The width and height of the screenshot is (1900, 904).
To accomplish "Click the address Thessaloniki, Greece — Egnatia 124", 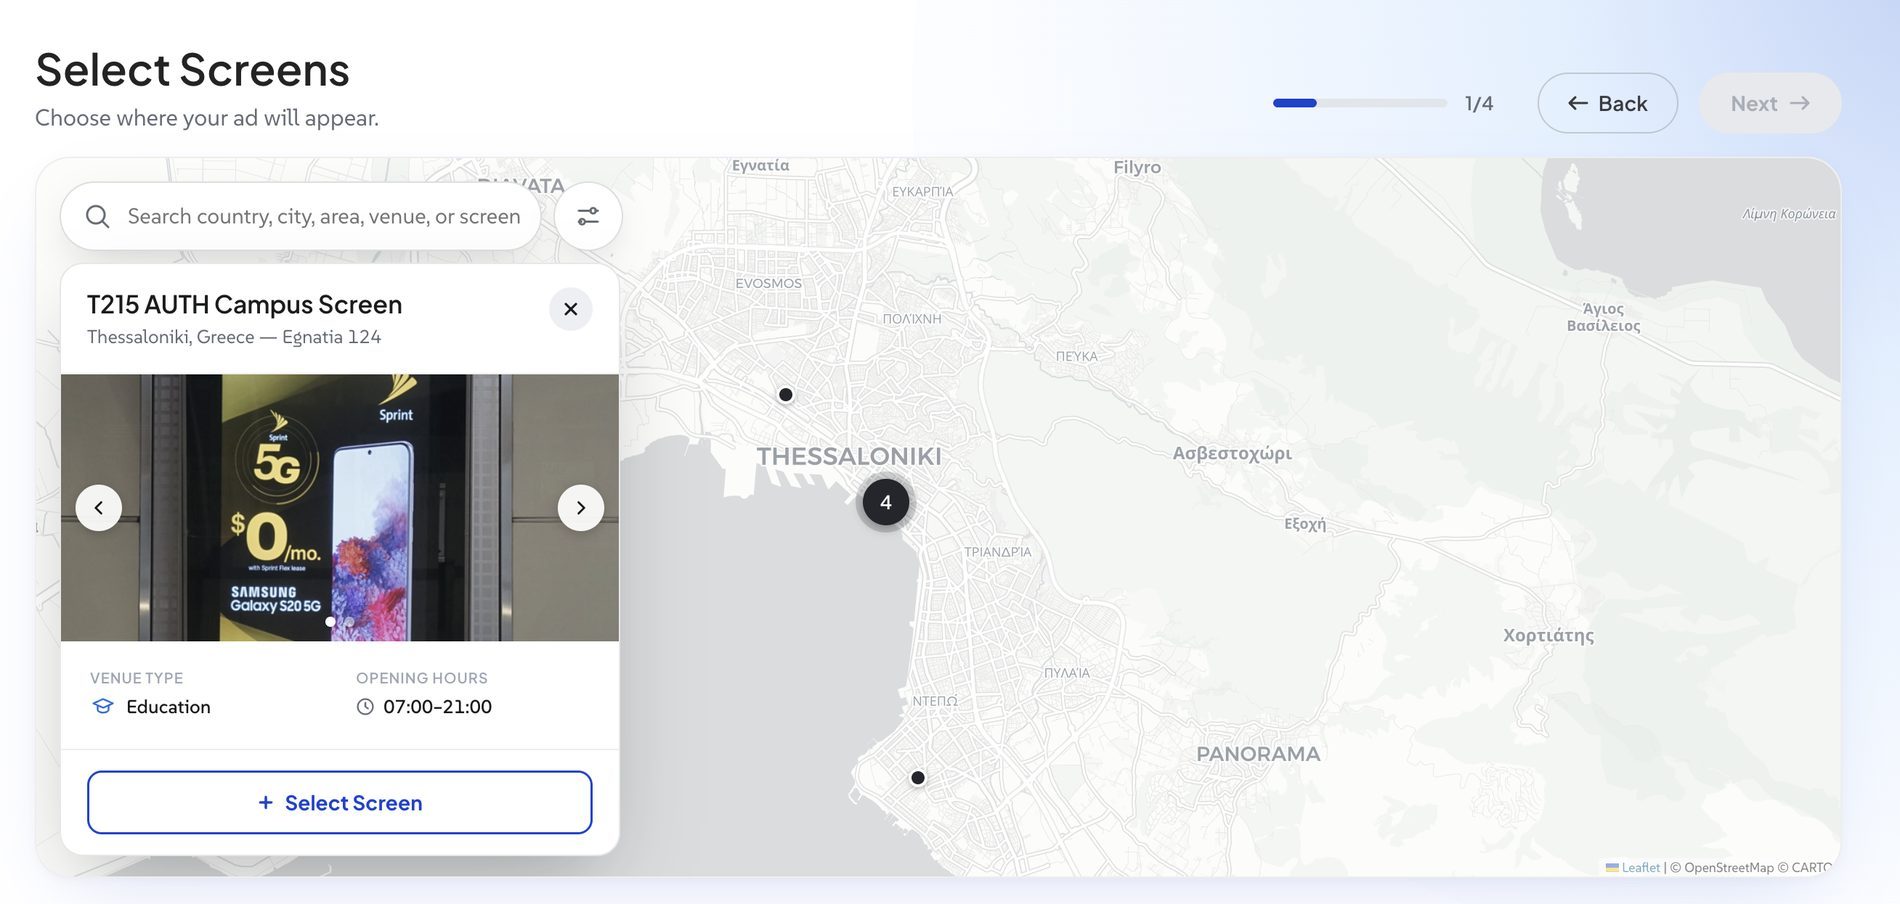I will tap(234, 337).
